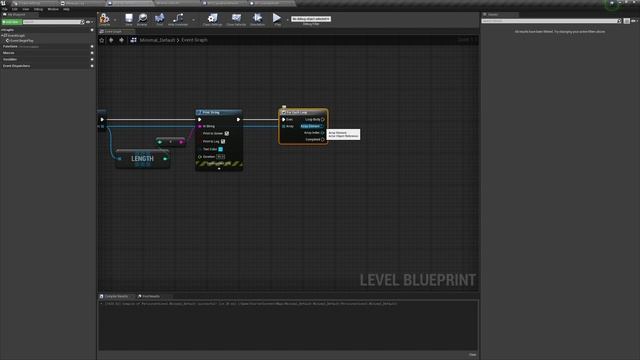
Task: Select the Macros section header
Action: (9, 53)
